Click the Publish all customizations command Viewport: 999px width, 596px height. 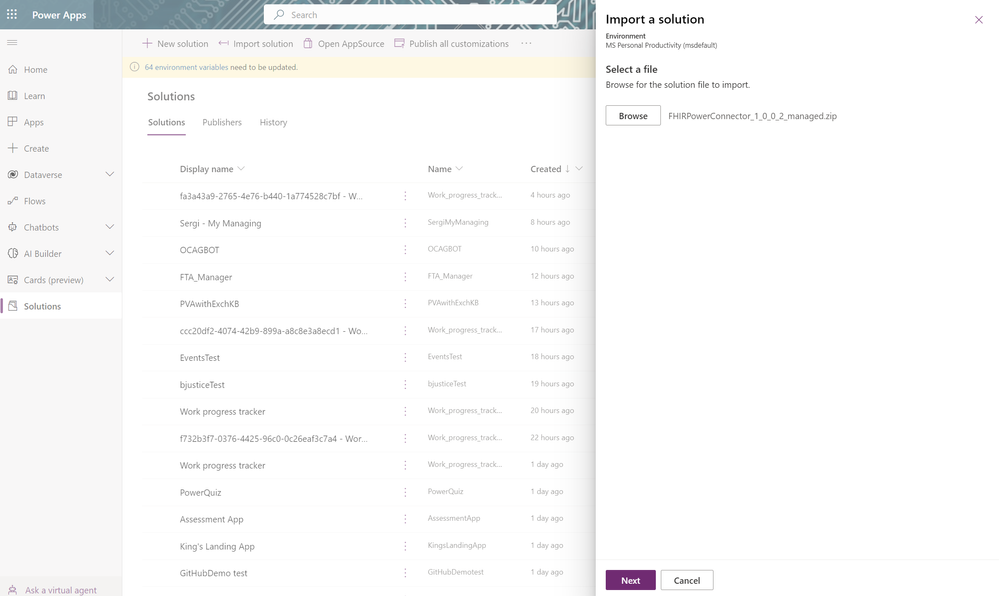point(452,43)
